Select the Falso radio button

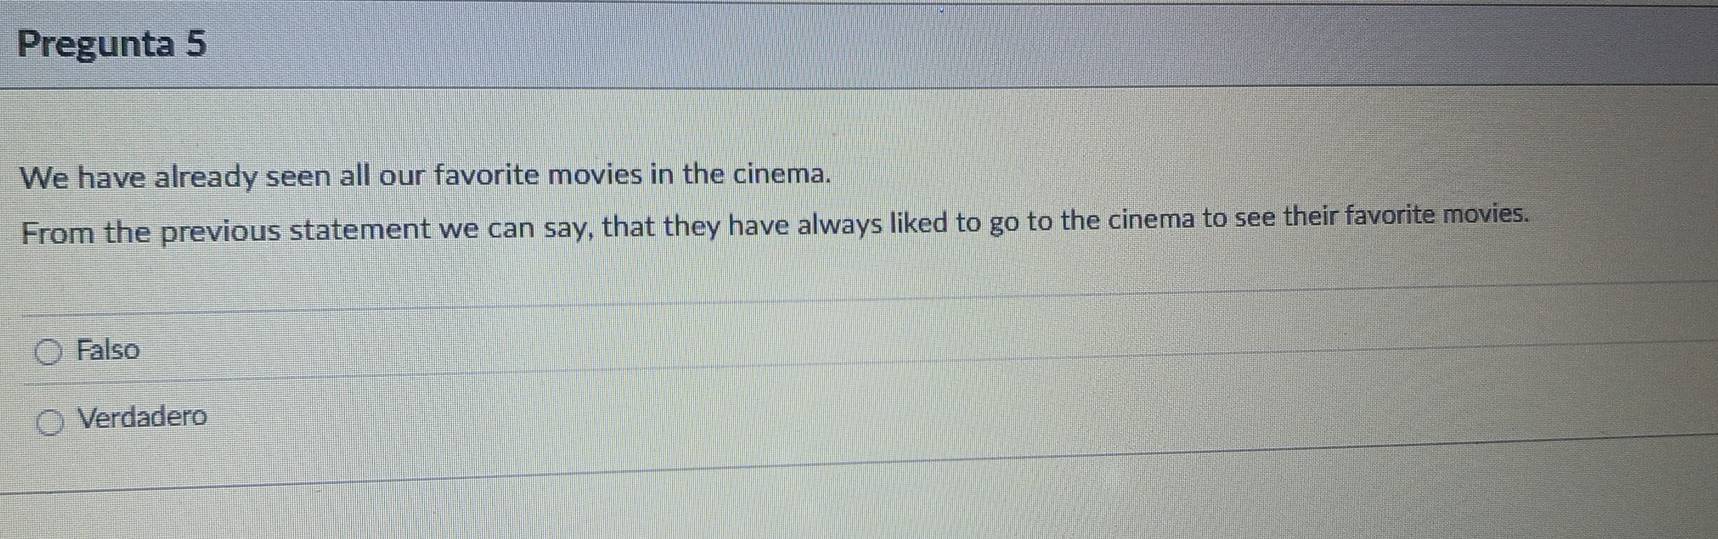(48, 351)
